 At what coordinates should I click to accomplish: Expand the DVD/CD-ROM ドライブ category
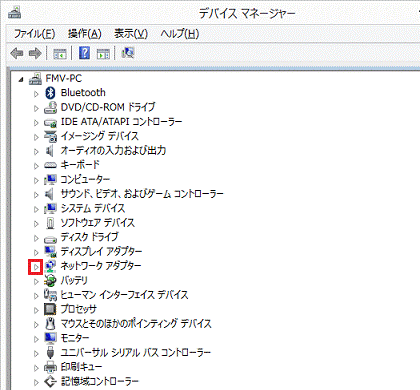click(x=36, y=108)
